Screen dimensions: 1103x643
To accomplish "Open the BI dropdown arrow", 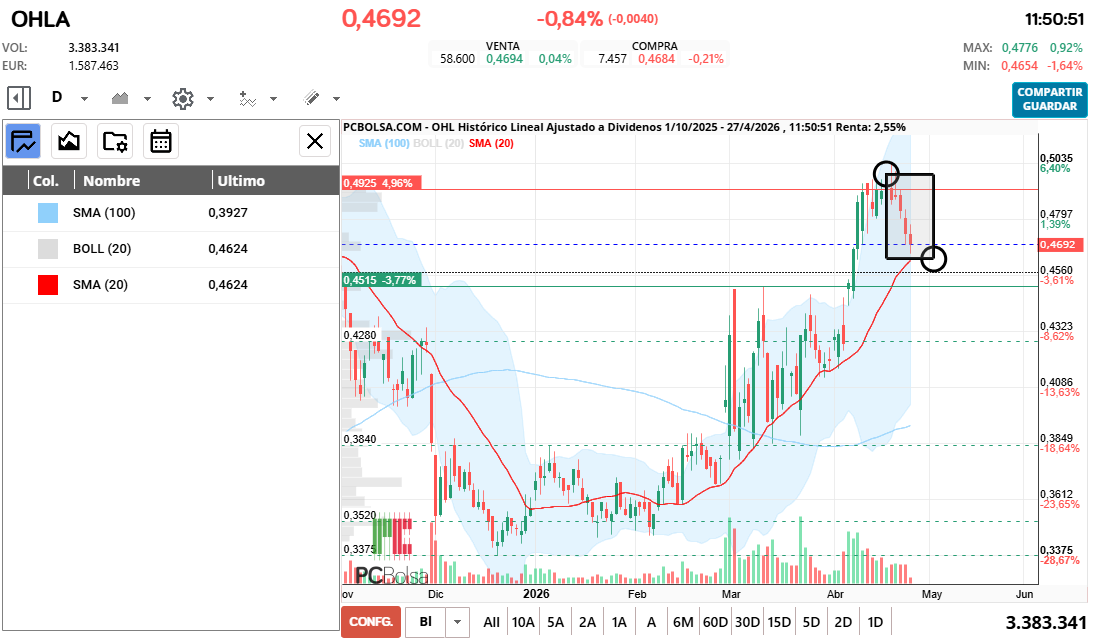I will pyautogui.click(x=458, y=622).
